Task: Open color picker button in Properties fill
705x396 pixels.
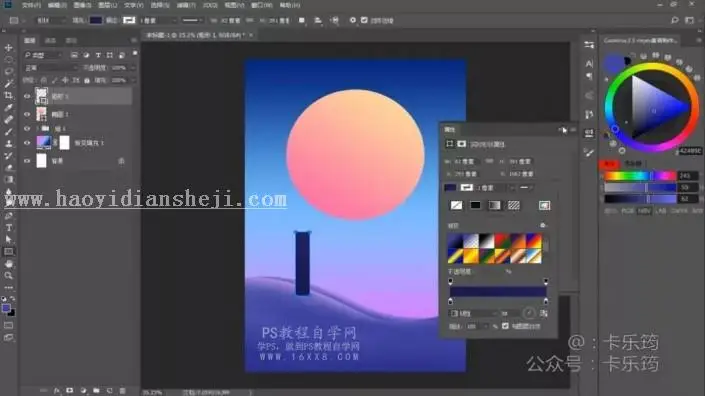Action: coord(544,205)
